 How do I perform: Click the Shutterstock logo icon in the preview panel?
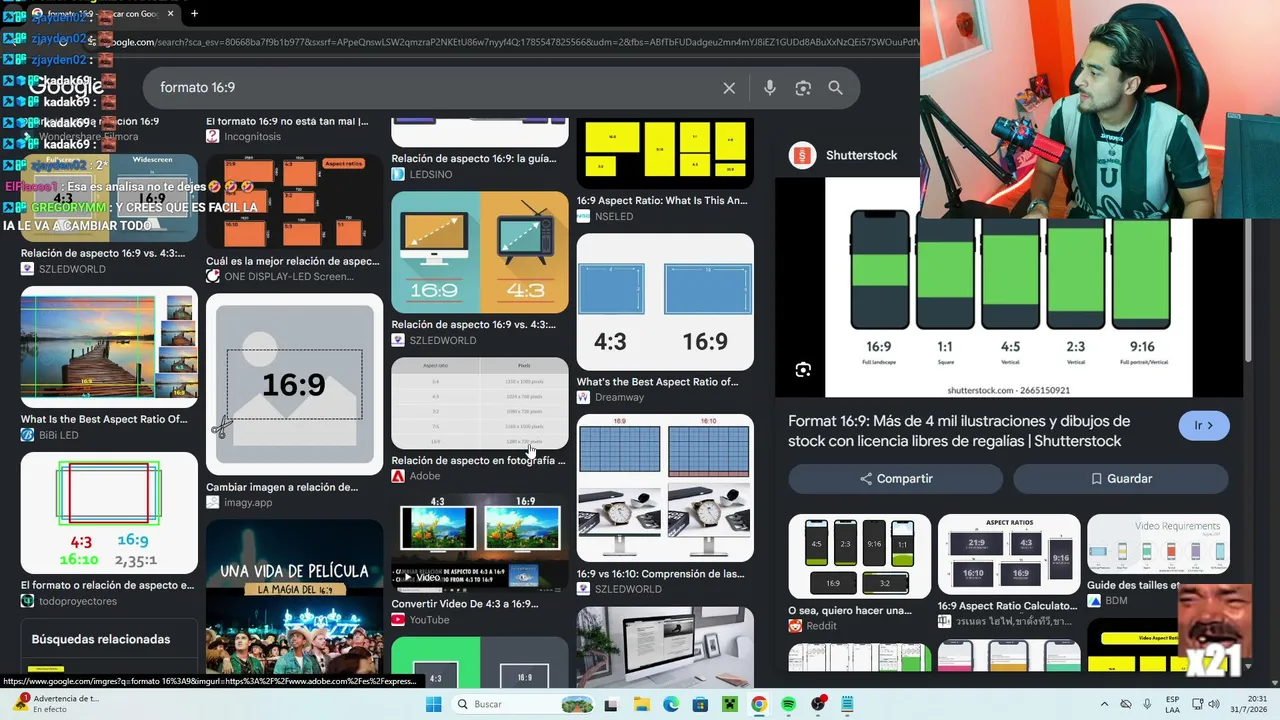pos(802,155)
